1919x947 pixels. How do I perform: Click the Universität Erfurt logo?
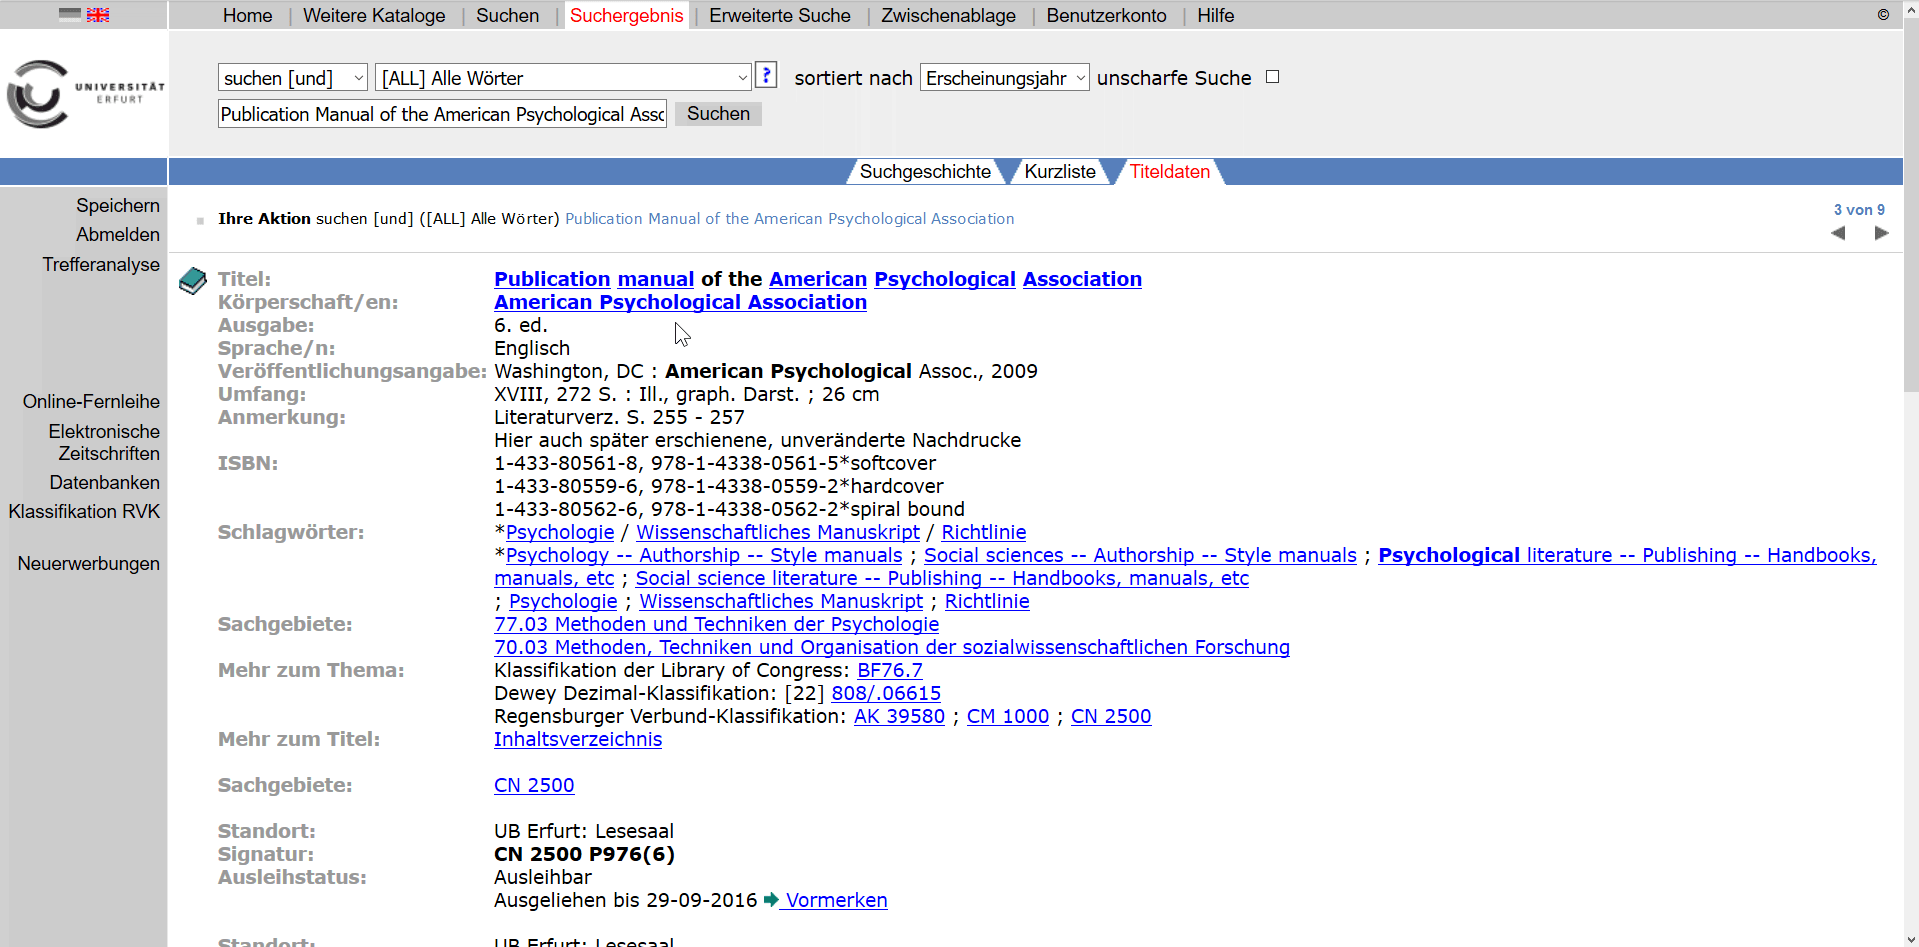(x=84, y=94)
